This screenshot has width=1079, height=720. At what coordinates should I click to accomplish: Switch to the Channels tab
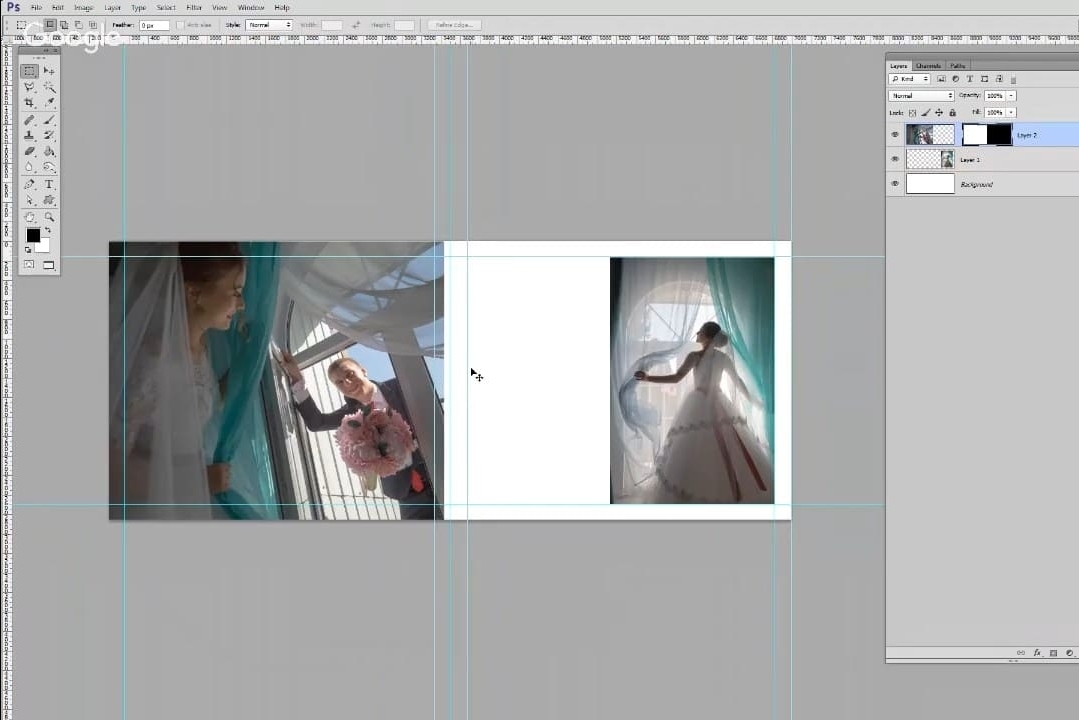[x=928, y=66]
